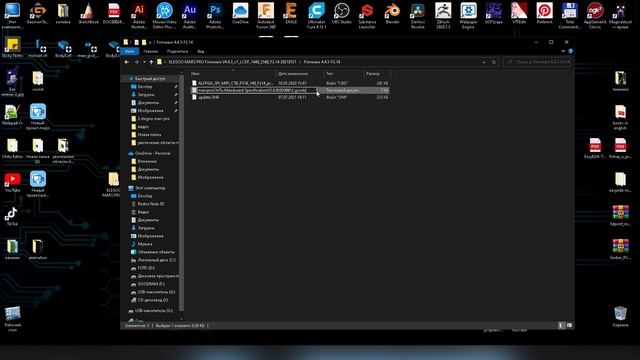Image resolution: width=640 pixels, height=360 pixels.
Task: Open Новая папка in sidebar
Action: (149, 135)
